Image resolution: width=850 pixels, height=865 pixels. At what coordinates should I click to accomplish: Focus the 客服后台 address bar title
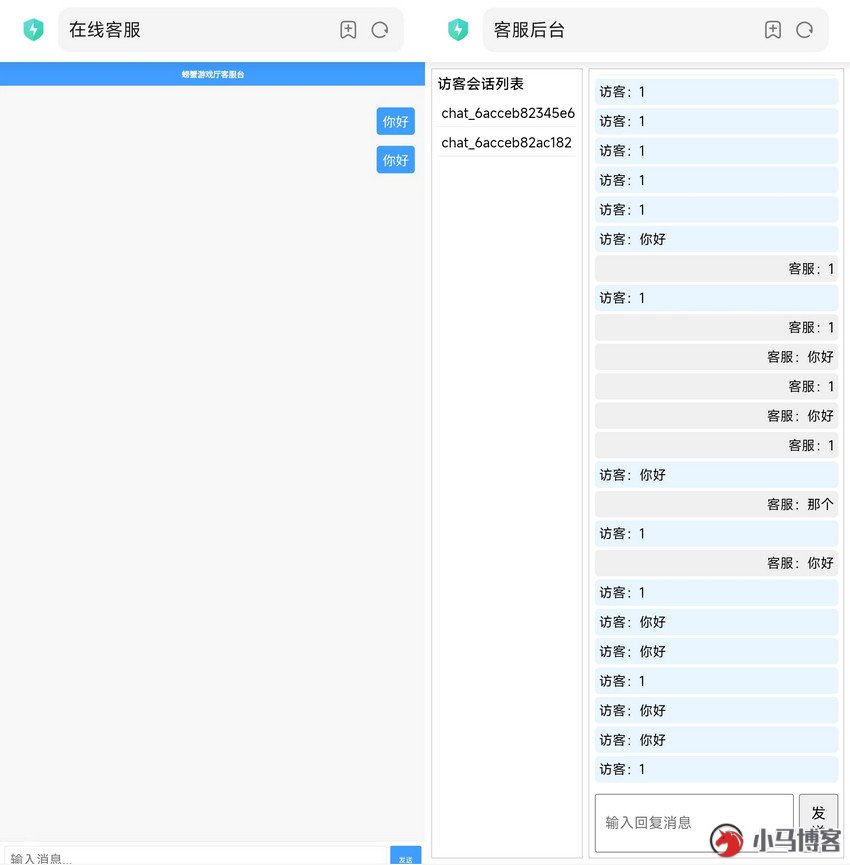tap(530, 30)
